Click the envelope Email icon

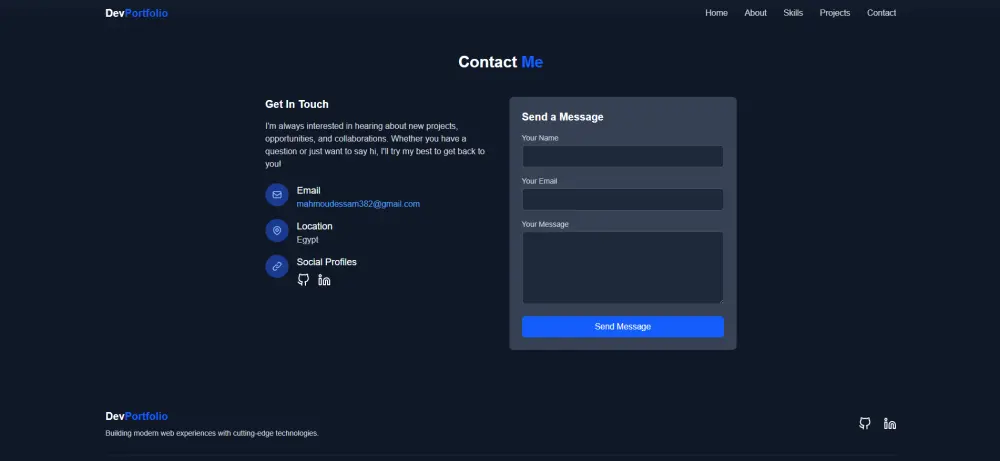click(277, 194)
